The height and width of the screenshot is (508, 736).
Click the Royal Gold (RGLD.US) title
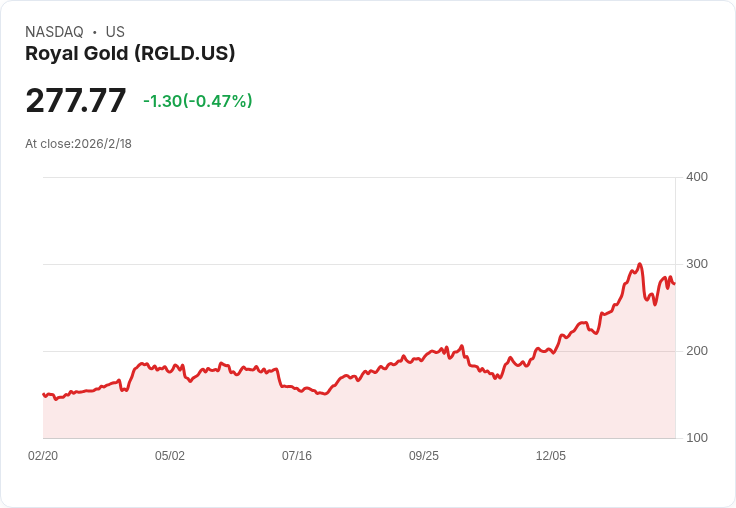pyautogui.click(x=130, y=54)
